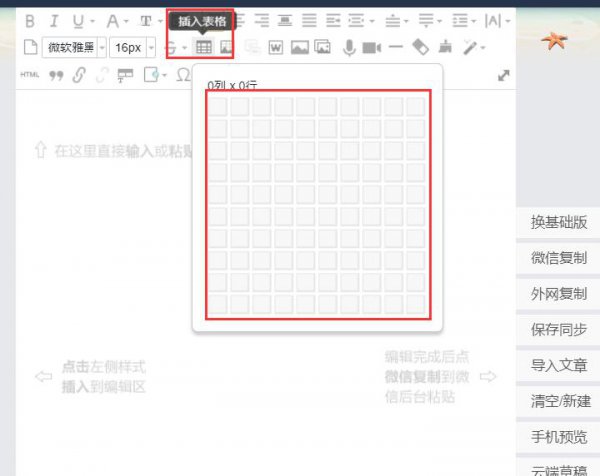
Task: Click the first-line indent icon
Action: 333,20
